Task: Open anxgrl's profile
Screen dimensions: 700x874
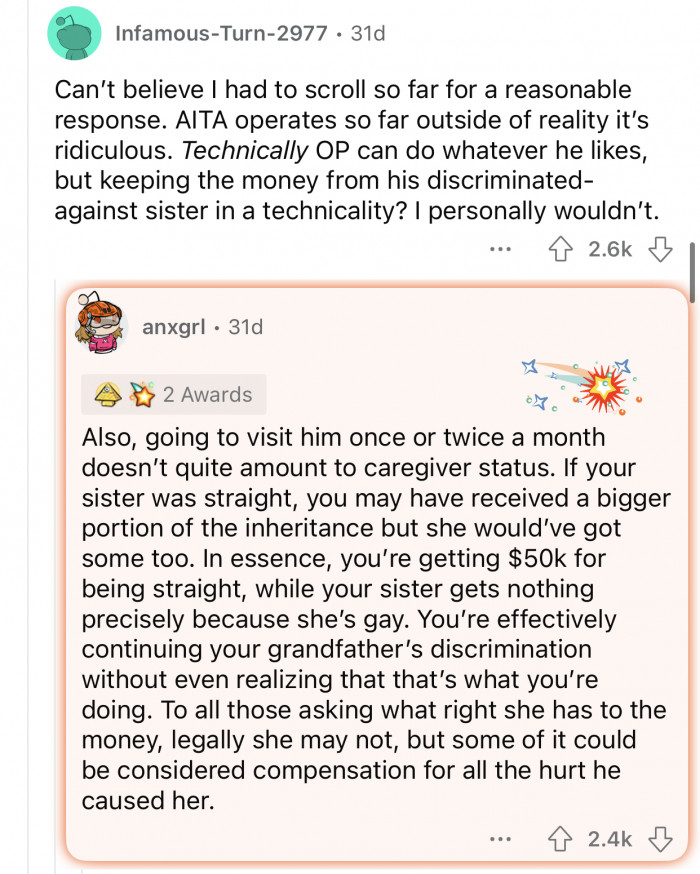Action: tap(172, 325)
